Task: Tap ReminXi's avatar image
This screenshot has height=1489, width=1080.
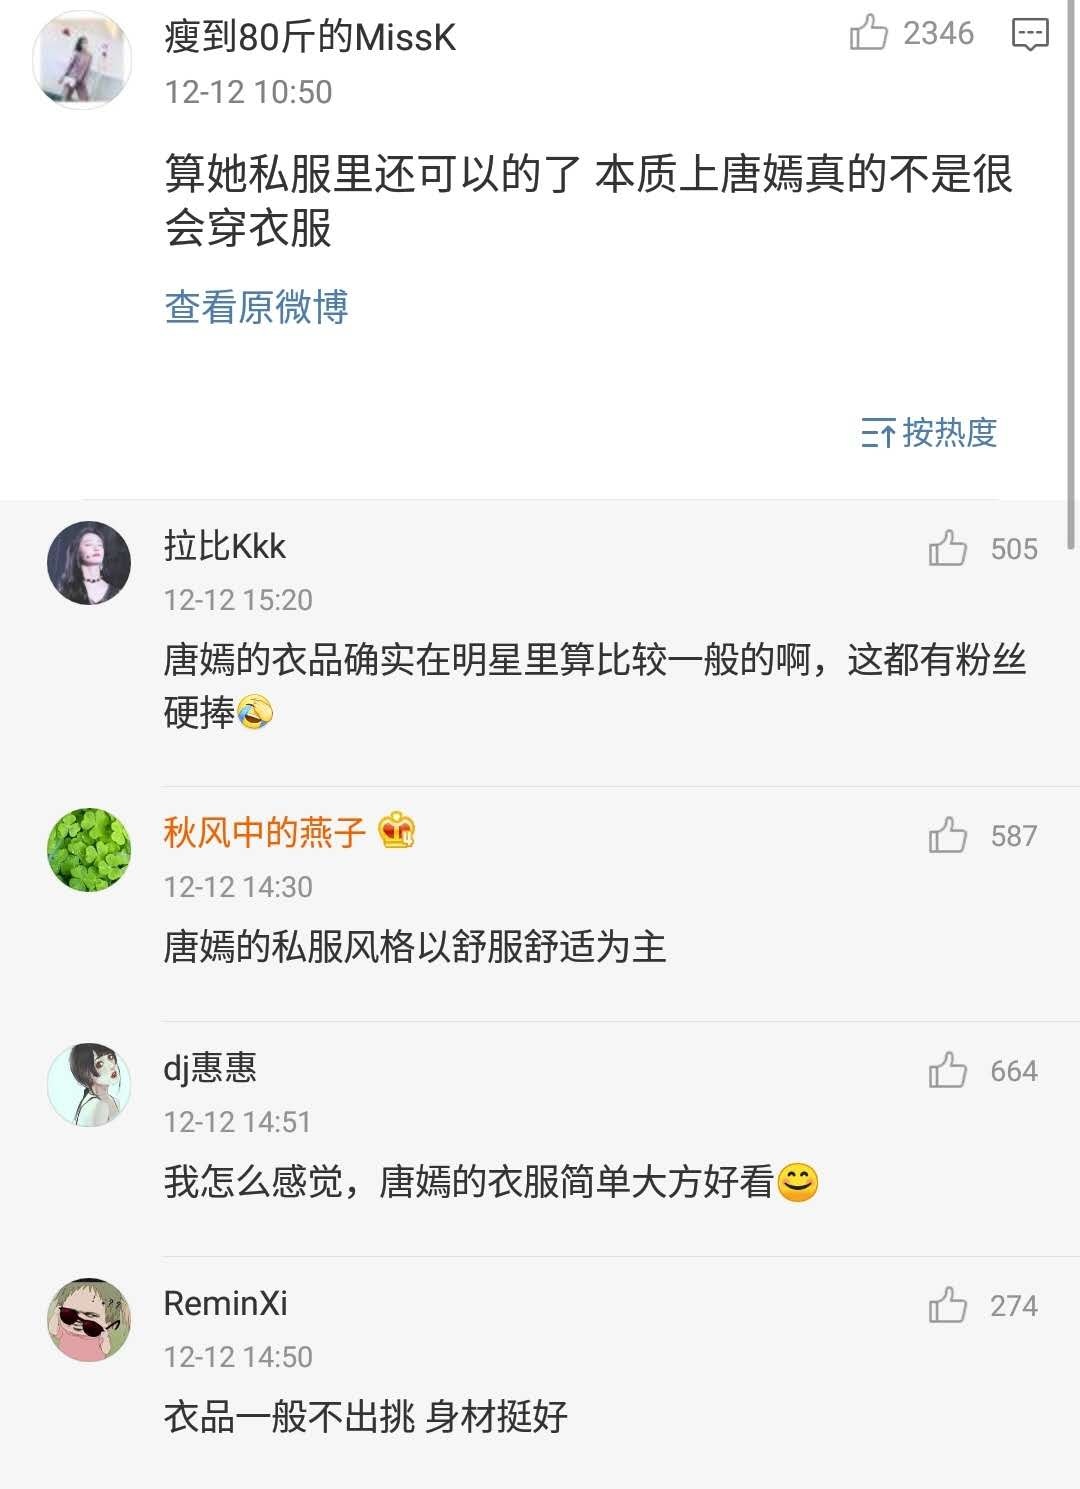Action: (x=89, y=1319)
